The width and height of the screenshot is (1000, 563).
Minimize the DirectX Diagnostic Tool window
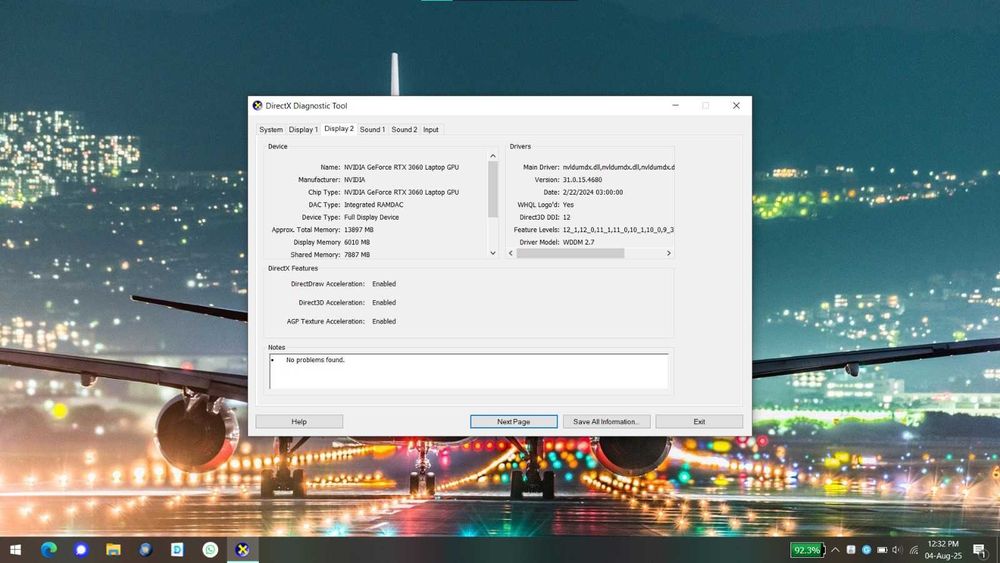[x=675, y=106]
